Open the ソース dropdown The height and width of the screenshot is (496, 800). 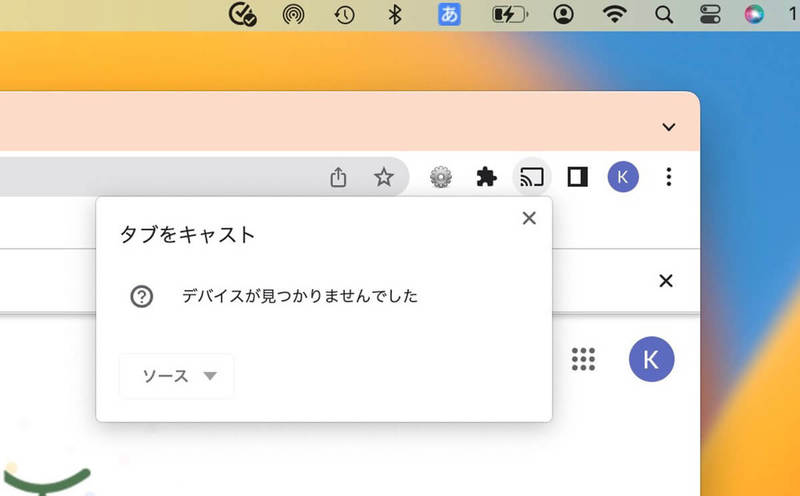click(177, 376)
